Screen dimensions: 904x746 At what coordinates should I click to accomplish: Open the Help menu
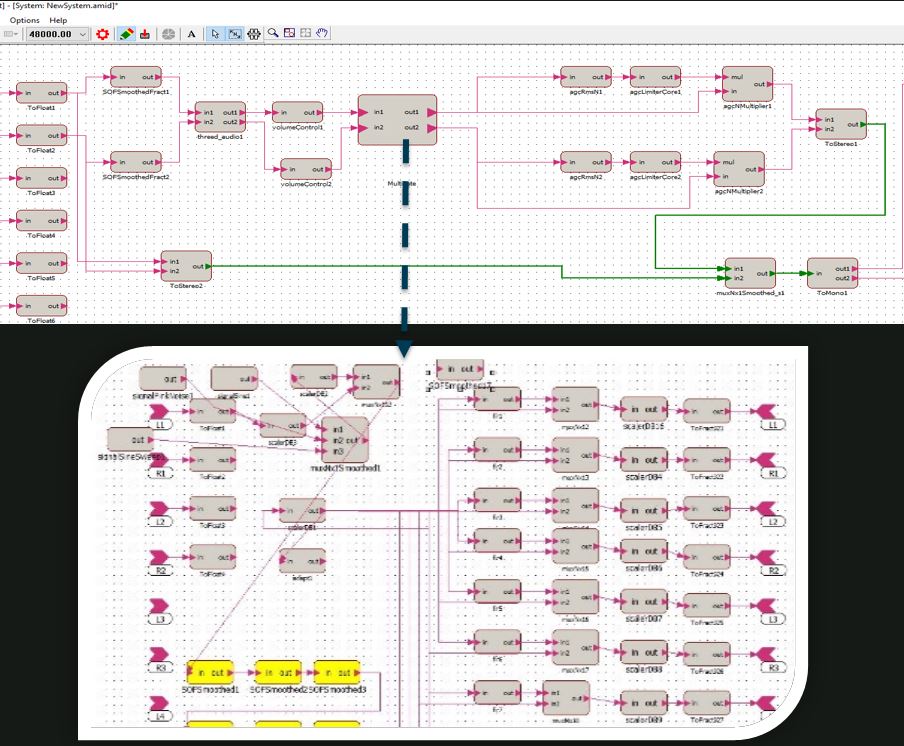tap(58, 20)
